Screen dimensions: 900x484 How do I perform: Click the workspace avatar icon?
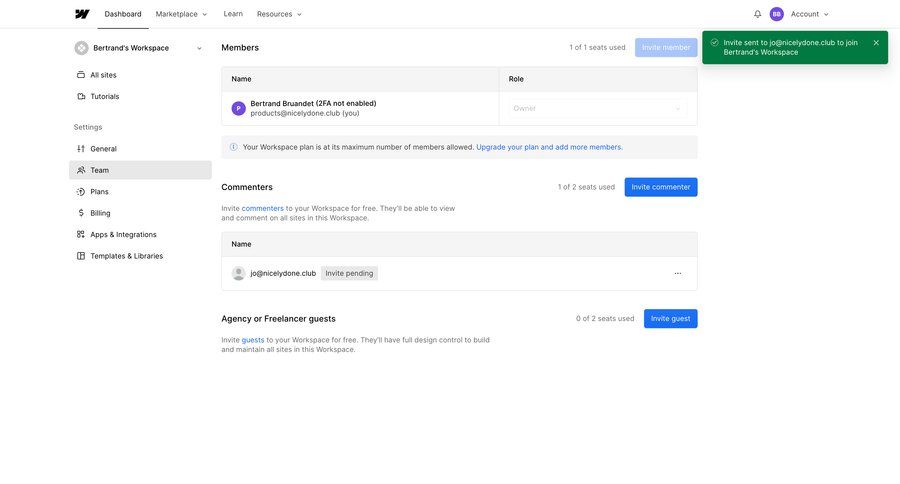(x=82, y=48)
